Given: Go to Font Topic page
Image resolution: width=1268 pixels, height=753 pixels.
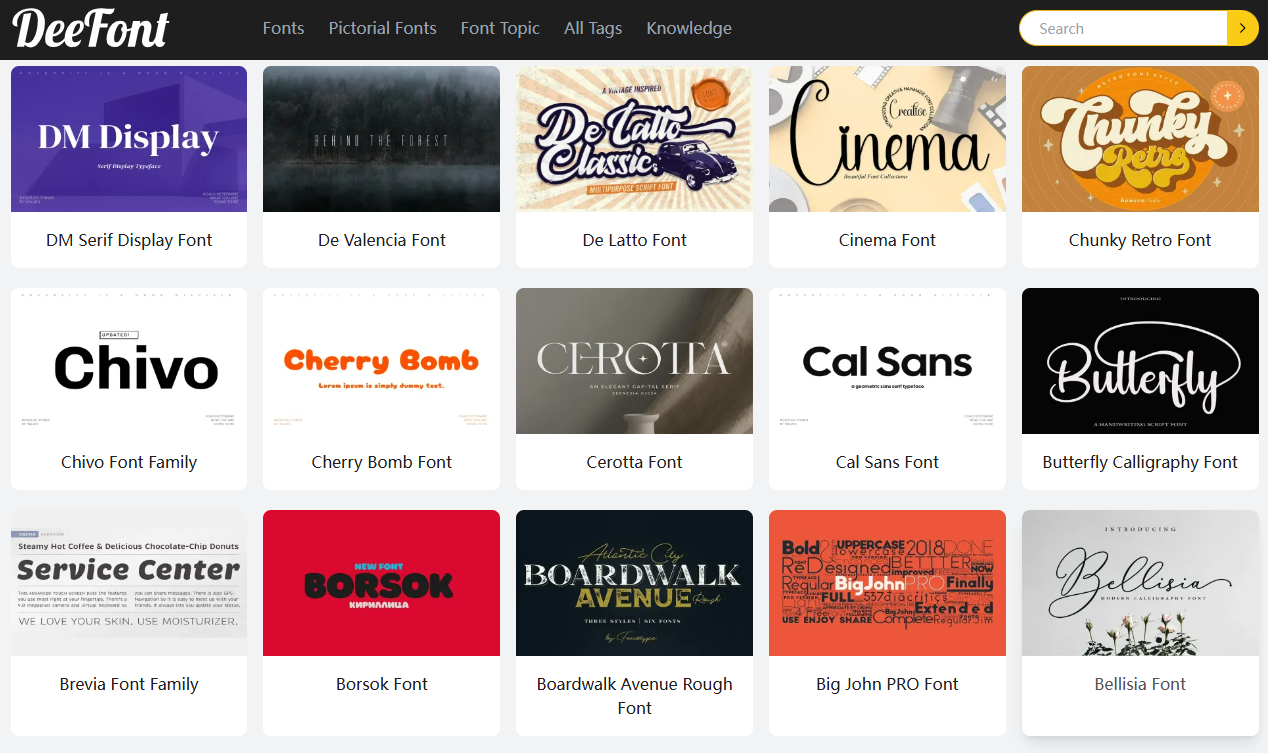Looking at the screenshot, I should (x=500, y=28).
